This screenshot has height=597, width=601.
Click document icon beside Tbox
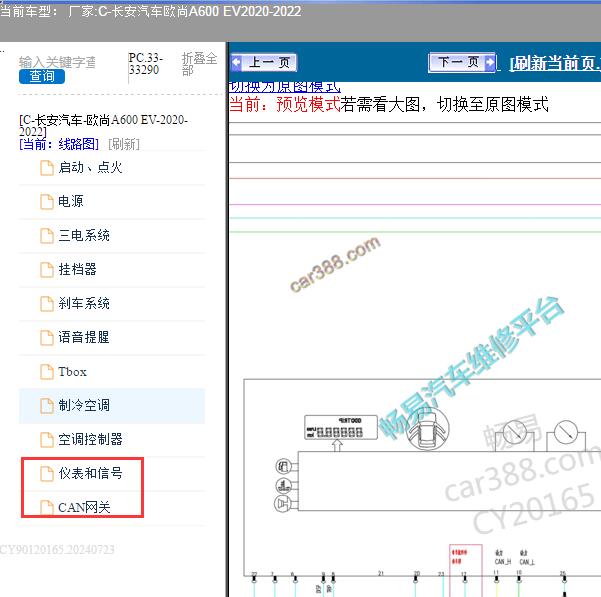coord(47,372)
